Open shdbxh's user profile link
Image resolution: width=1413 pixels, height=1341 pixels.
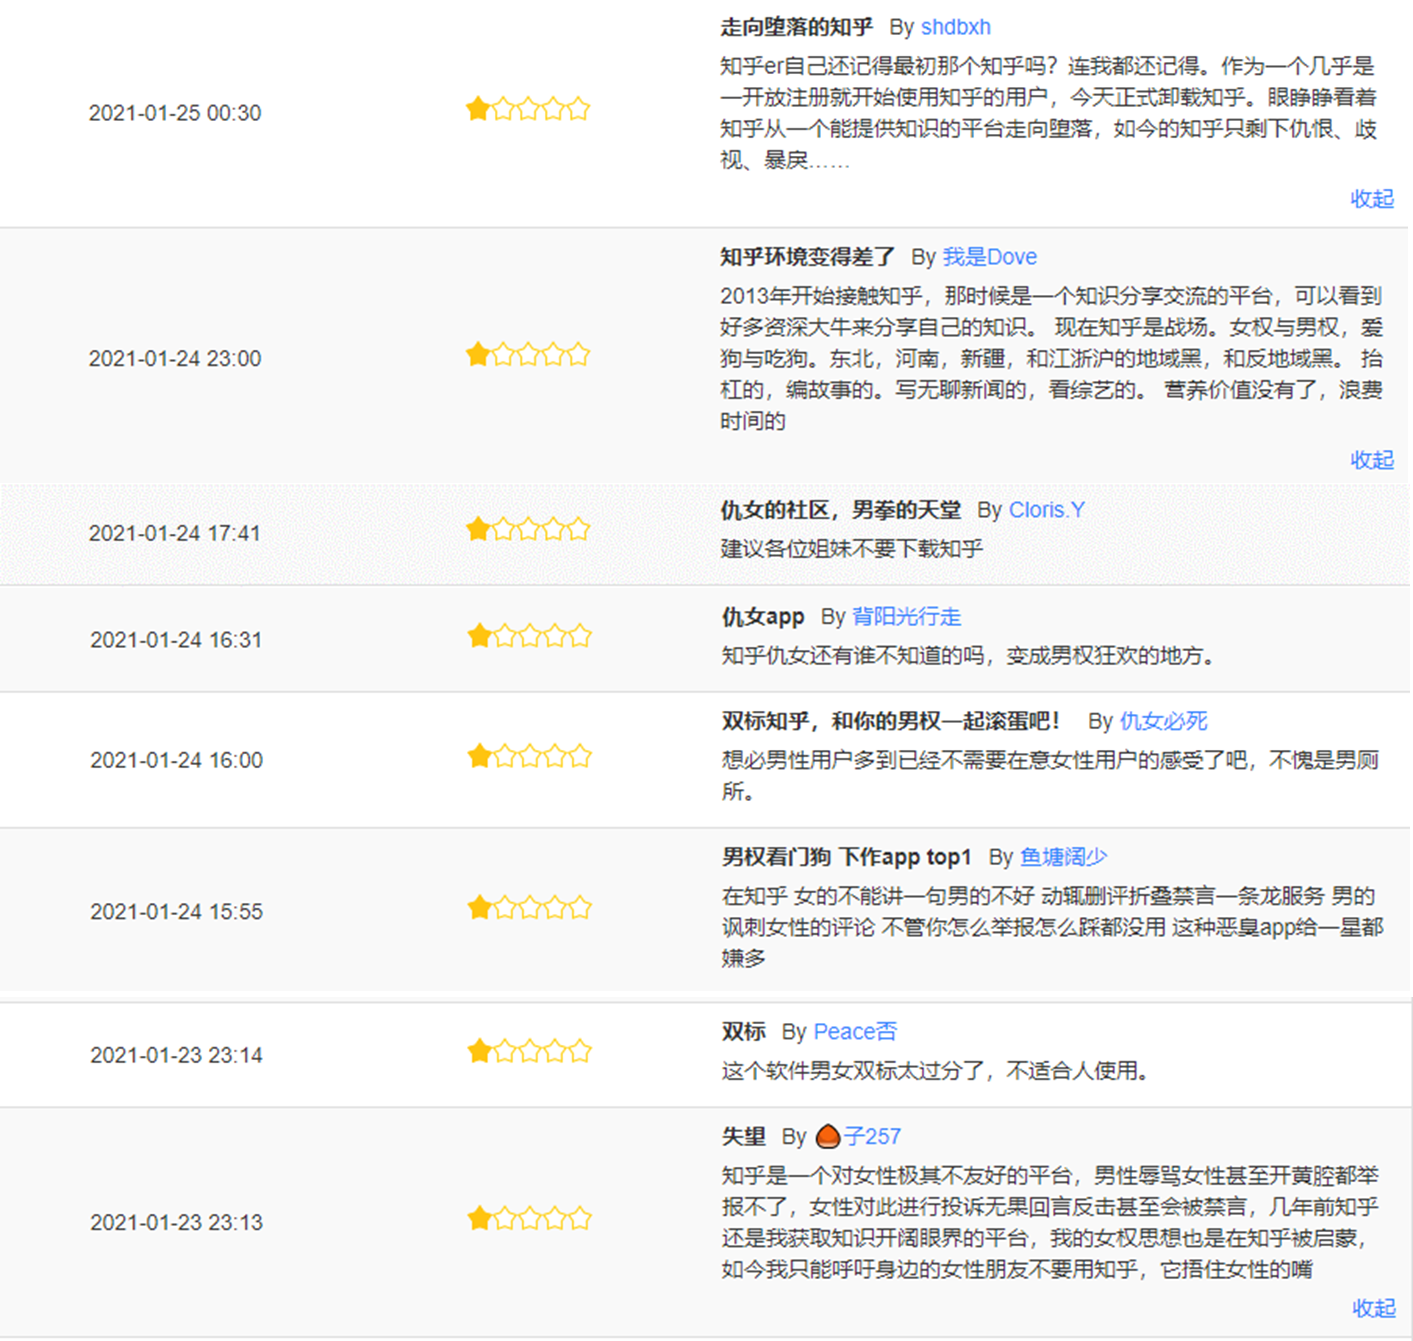956,27
